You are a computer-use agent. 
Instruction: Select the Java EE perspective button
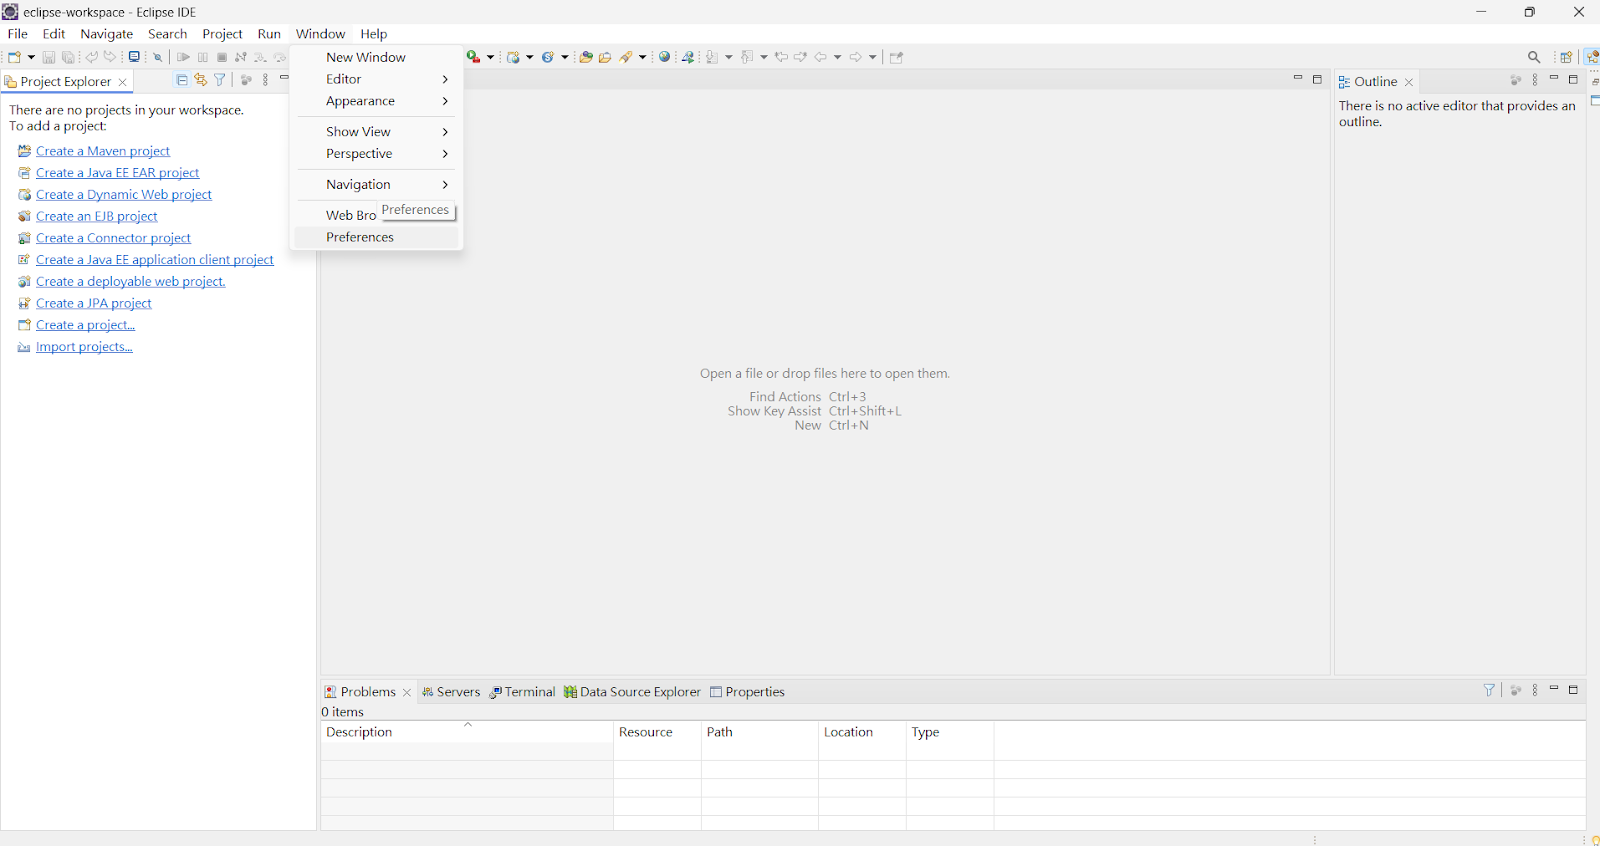1592,57
